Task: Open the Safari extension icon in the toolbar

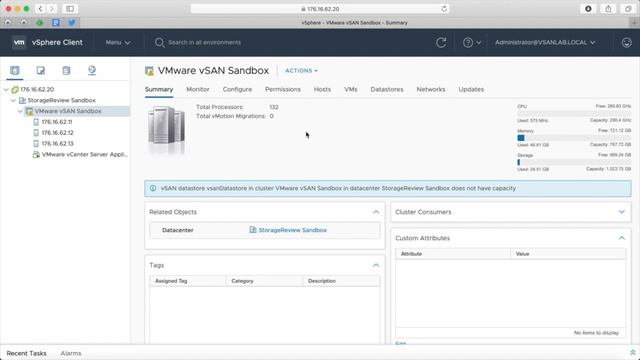Action: click(588, 9)
